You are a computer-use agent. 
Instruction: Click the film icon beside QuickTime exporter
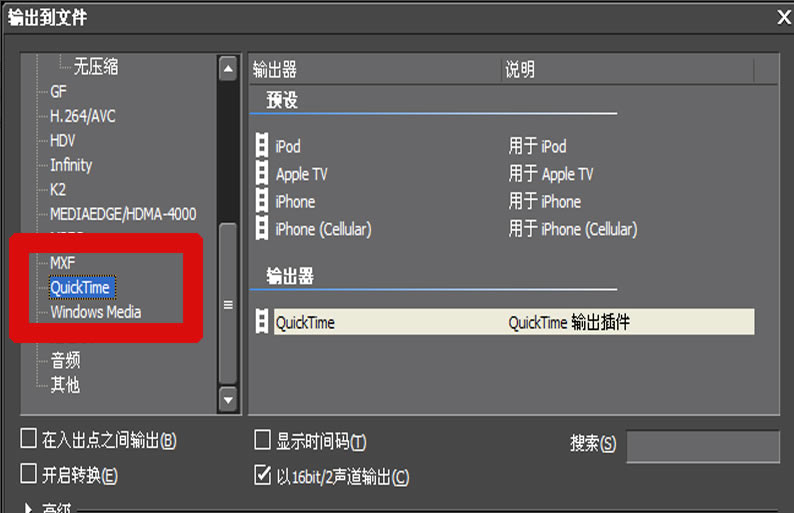tap(262, 322)
